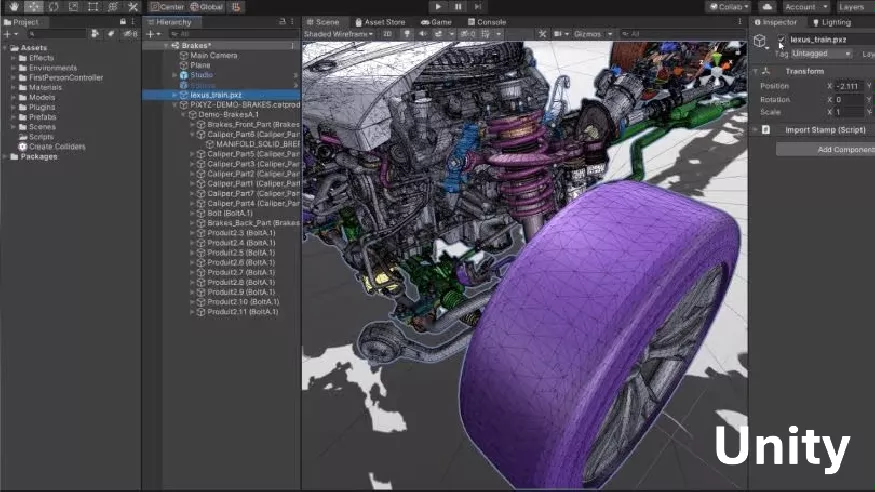Click the Project search field

click(56, 34)
